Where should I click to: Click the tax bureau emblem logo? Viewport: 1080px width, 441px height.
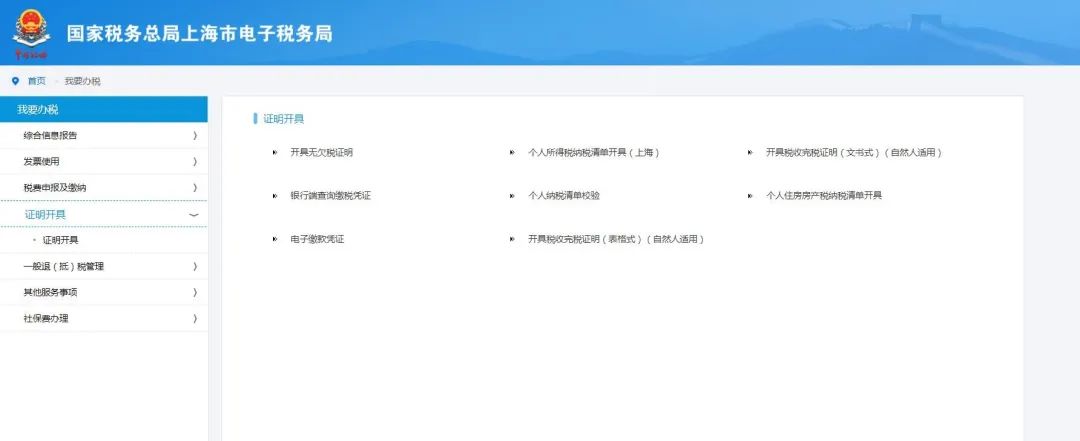[x=31, y=32]
